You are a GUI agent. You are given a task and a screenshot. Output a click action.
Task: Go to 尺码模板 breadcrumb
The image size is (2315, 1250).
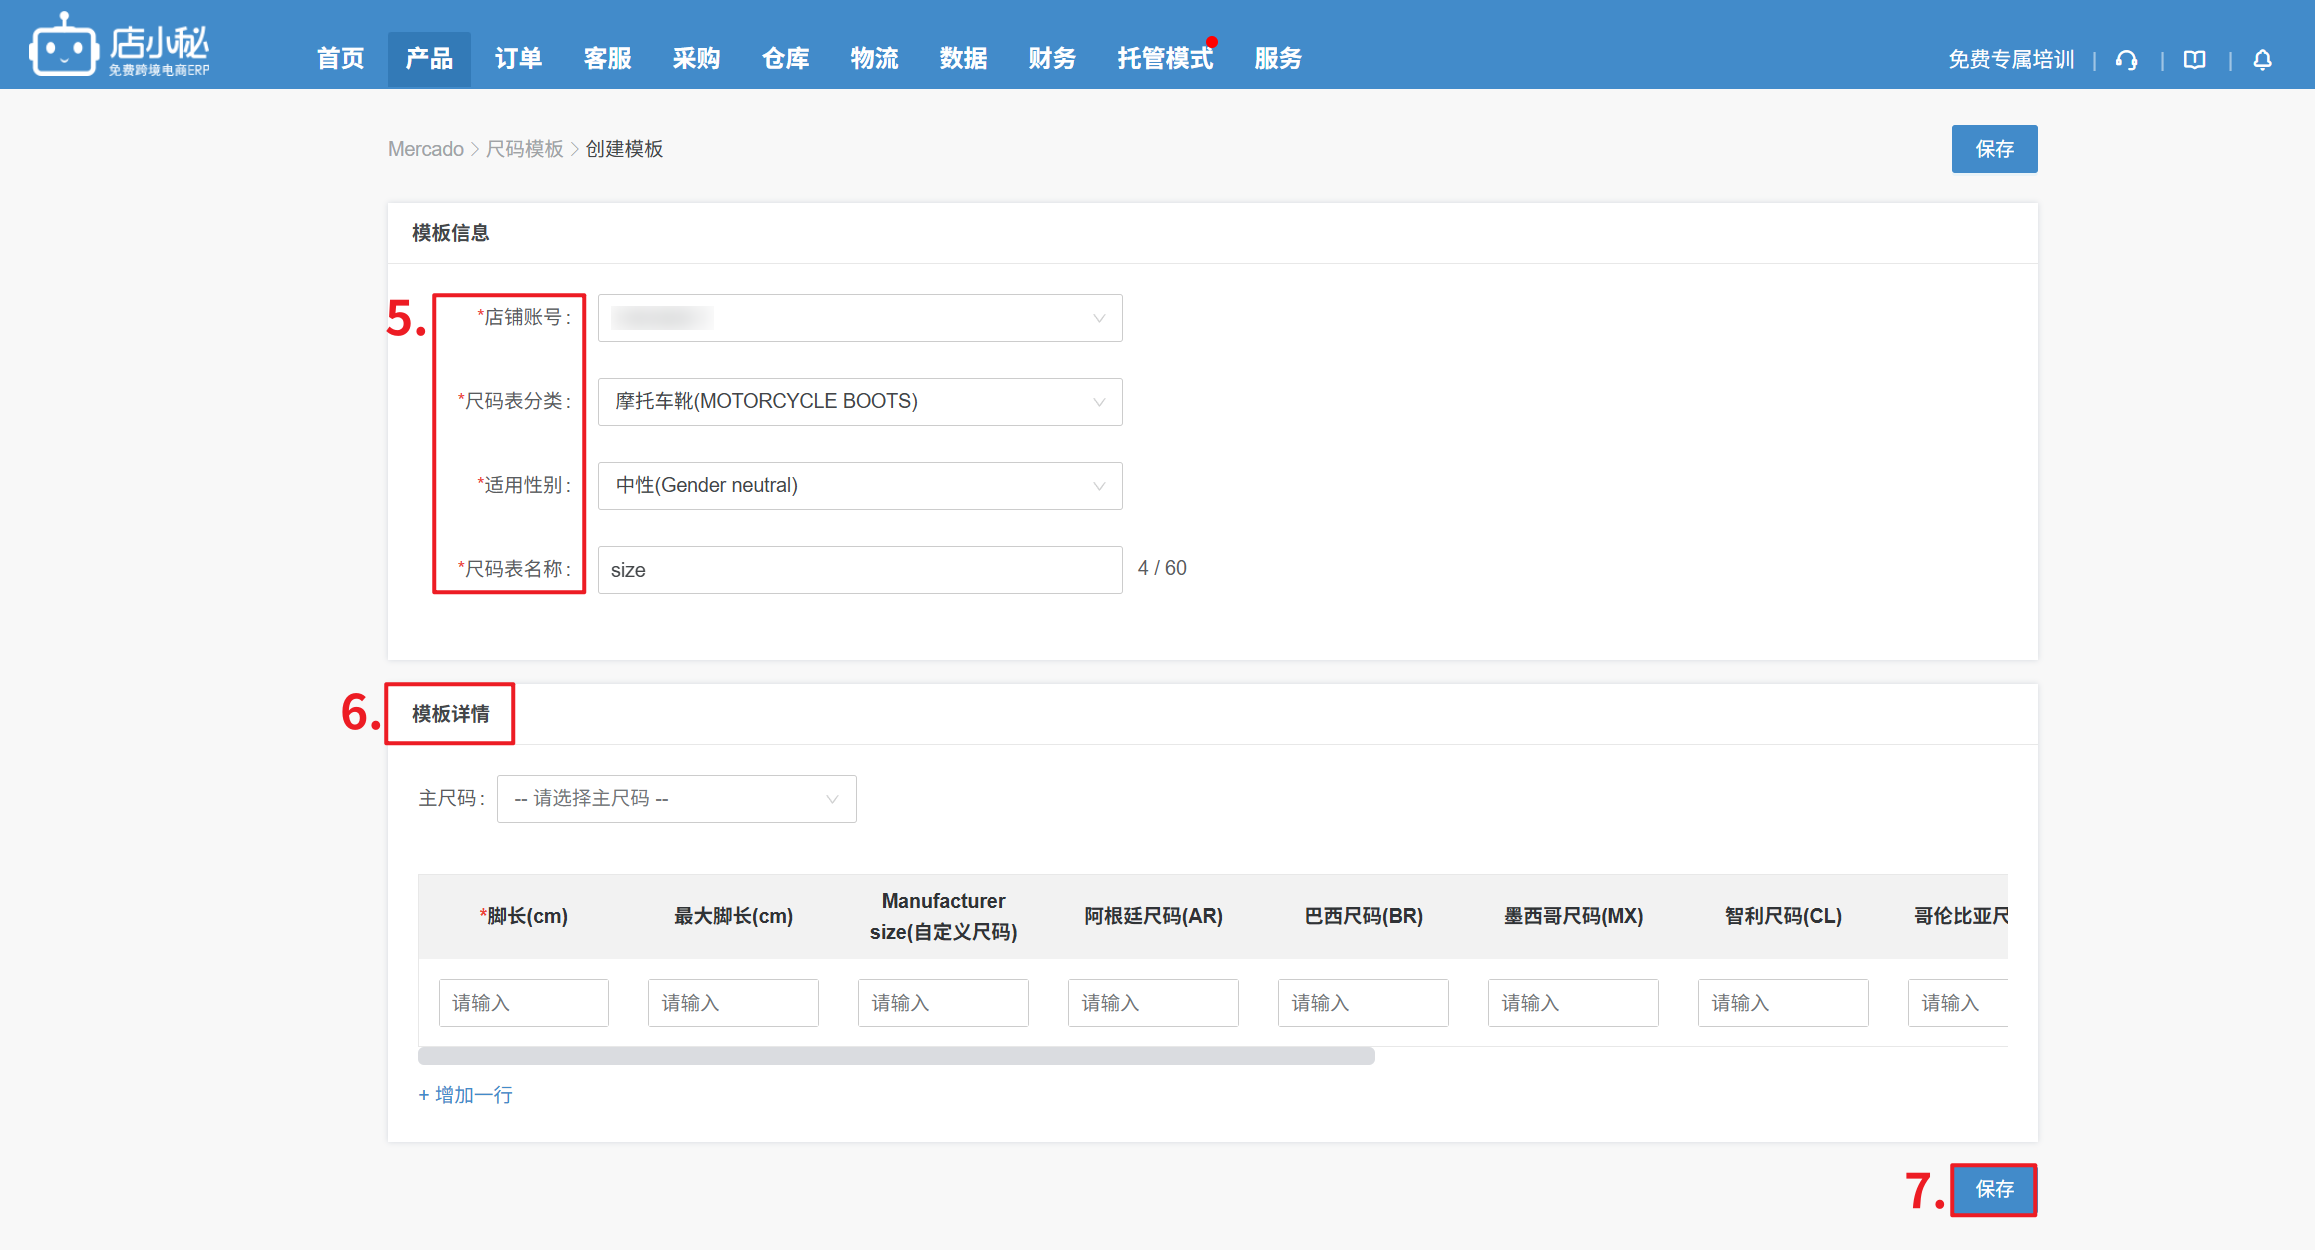pos(524,149)
